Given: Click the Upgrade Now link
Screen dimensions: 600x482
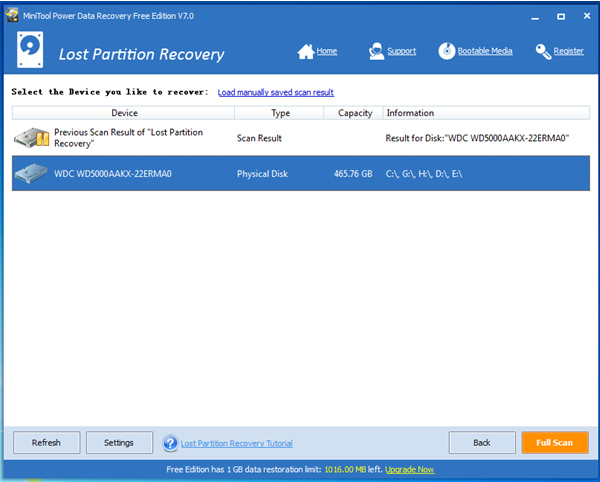Looking at the screenshot, I should 409,469.
